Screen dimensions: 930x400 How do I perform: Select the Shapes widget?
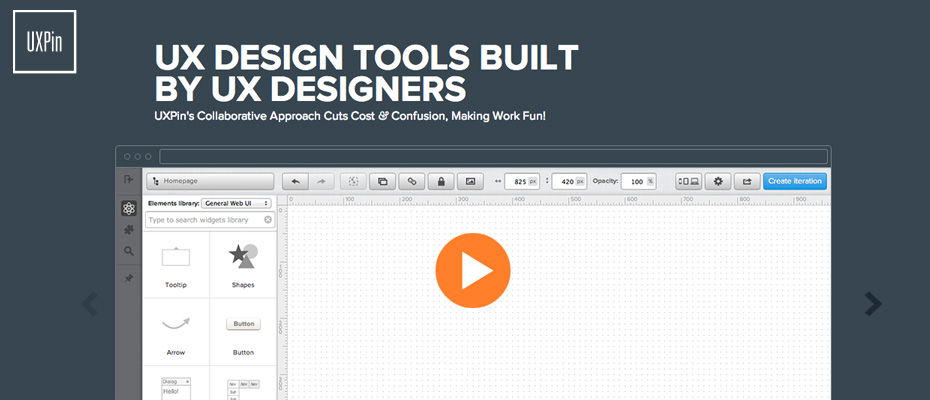(x=243, y=265)
